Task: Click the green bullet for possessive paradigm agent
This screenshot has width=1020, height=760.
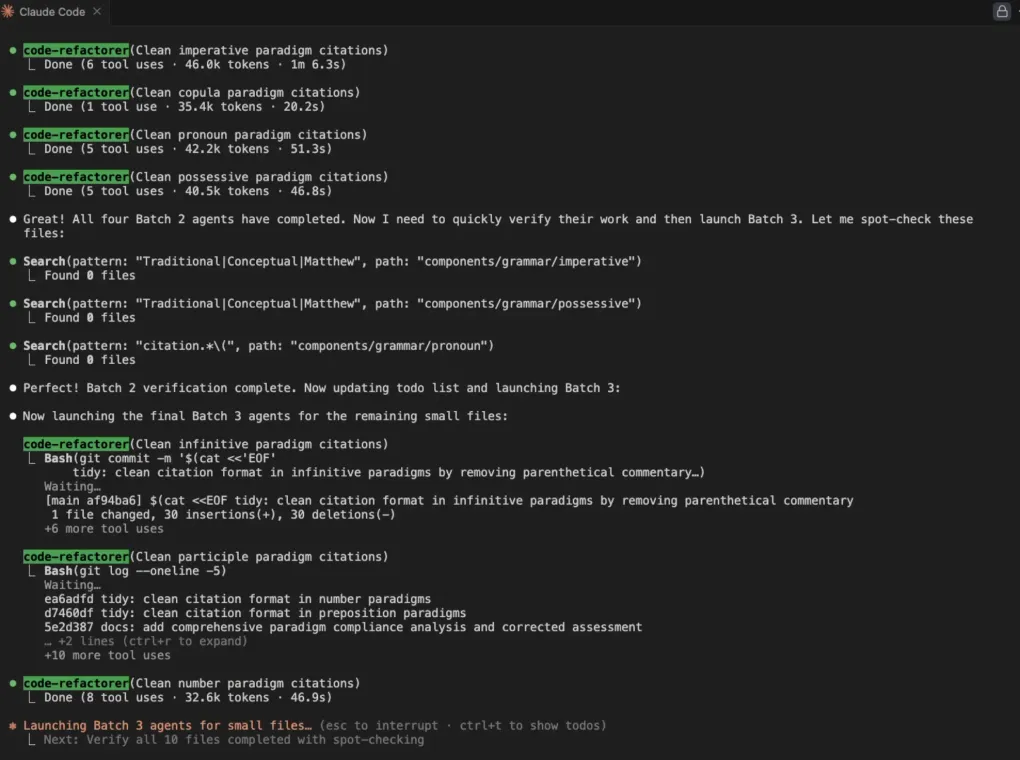Action: (x=12, y=177)
